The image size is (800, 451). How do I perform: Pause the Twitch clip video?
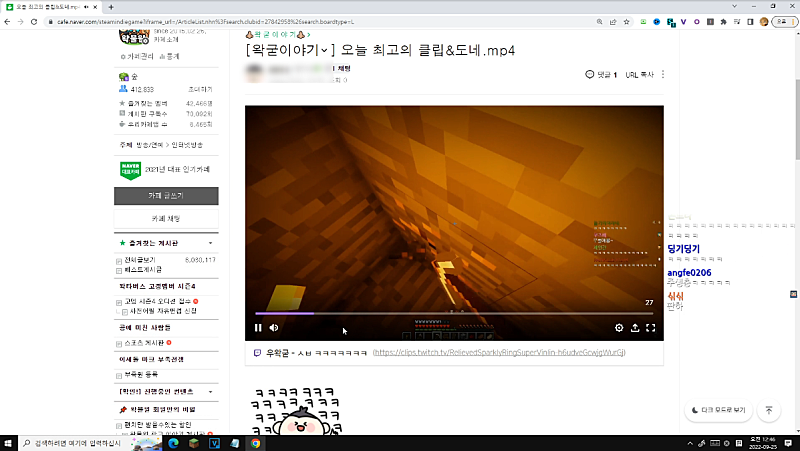(258, 328)
